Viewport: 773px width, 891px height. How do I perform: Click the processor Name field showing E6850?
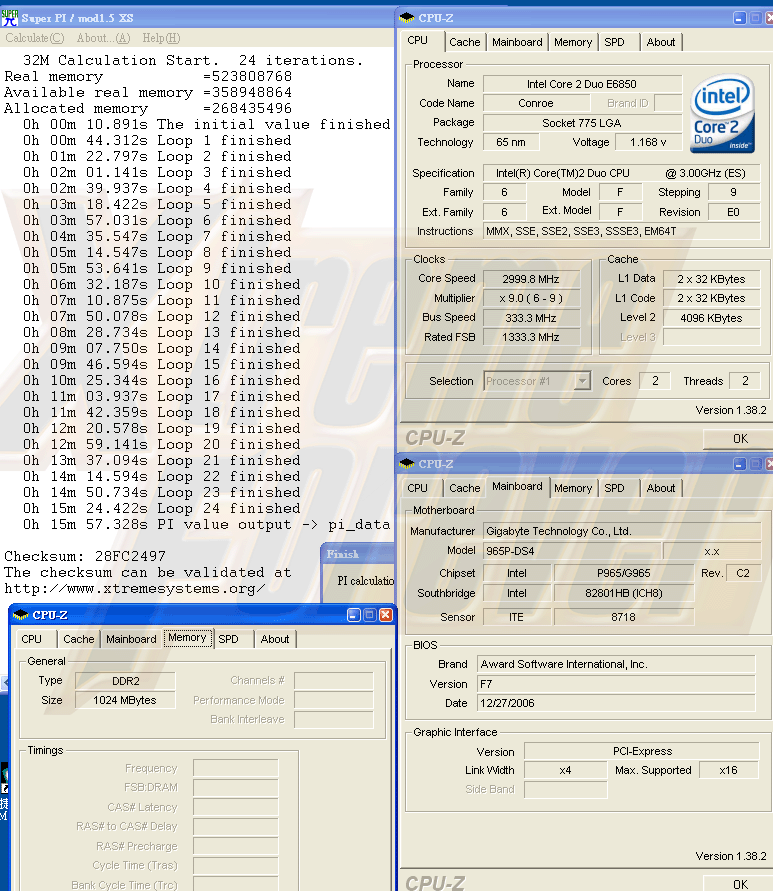tap(581, 84)
